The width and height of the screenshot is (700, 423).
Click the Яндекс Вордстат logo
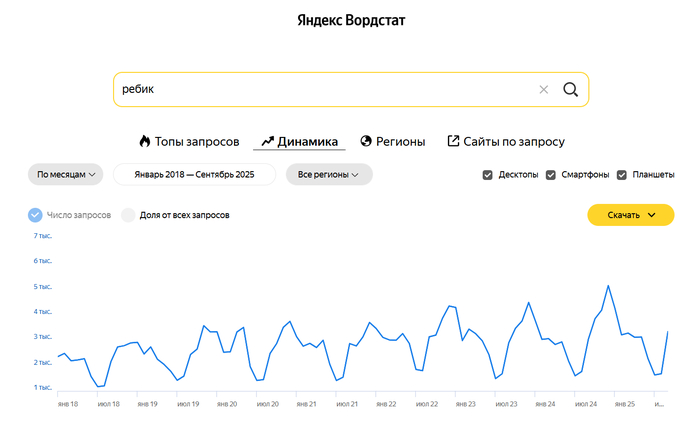[351, 20]
